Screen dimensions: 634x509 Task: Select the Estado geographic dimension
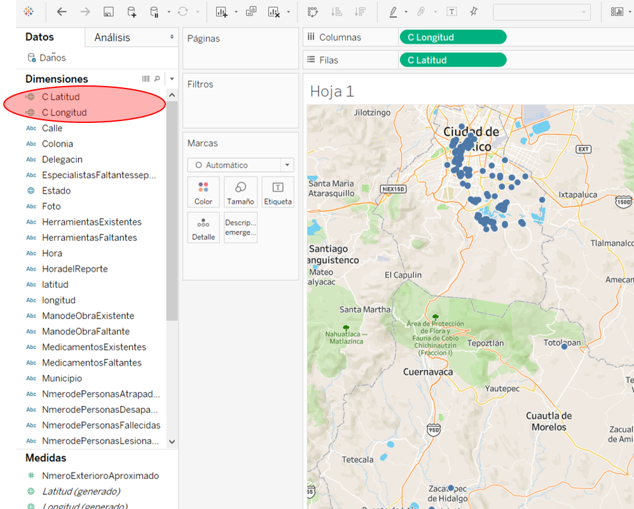click(x=56, y=191)
